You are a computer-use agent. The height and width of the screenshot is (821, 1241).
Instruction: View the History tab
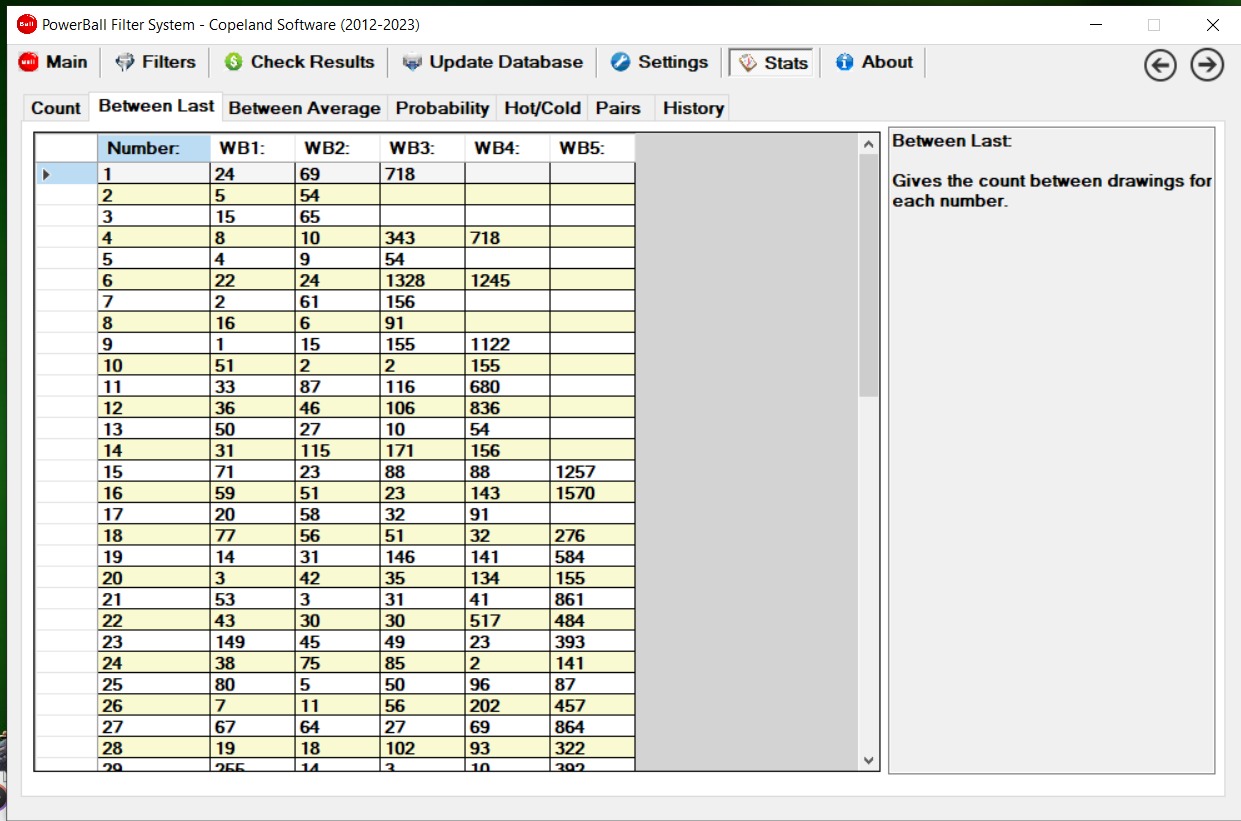tap(693, 108)
